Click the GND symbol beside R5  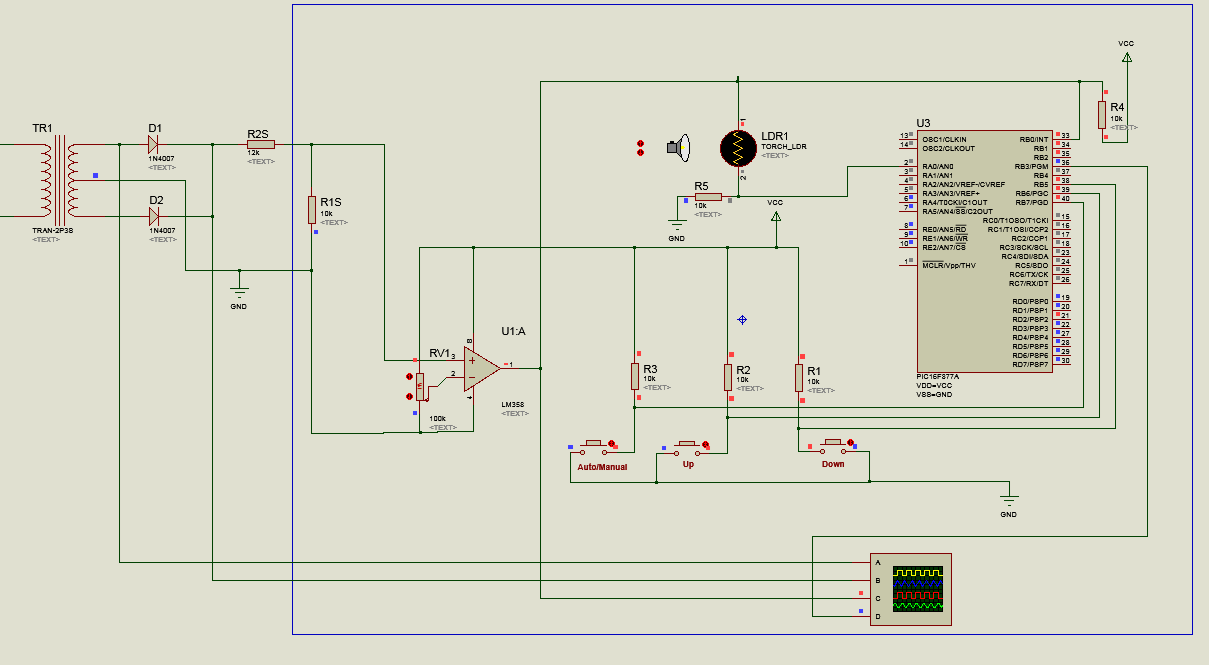coord(677,224)
